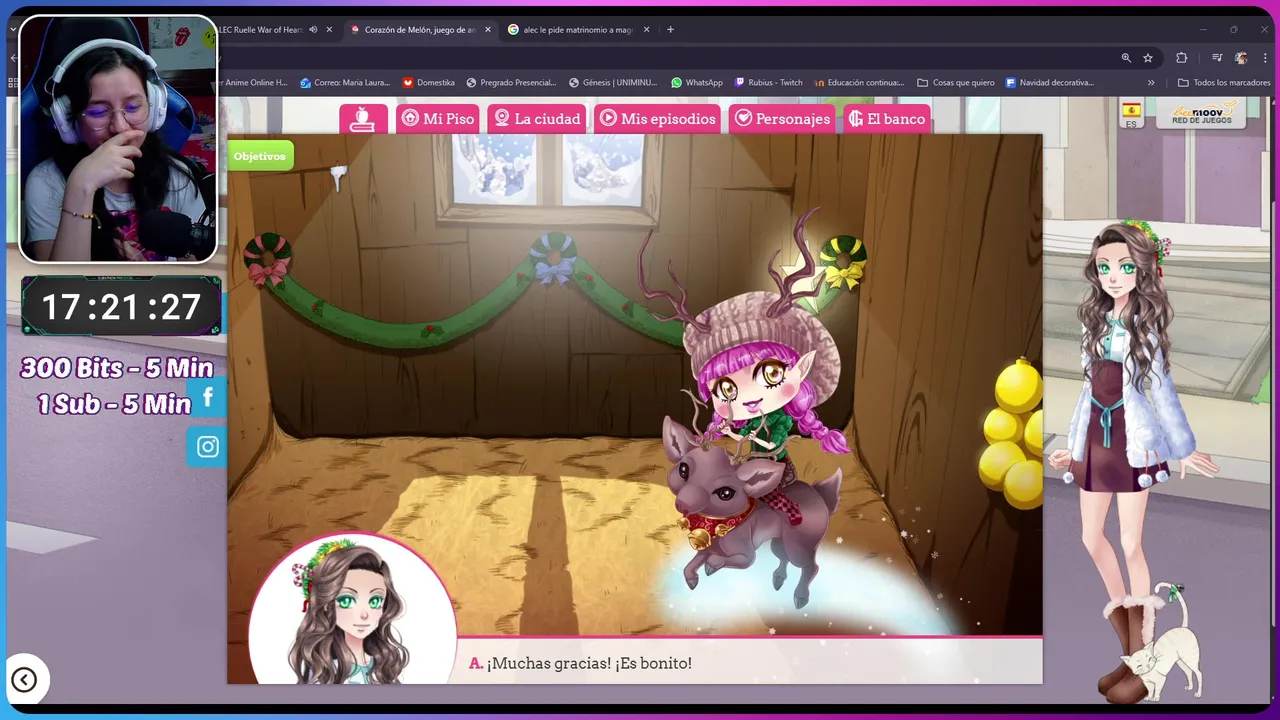Close the Corazón de Melón tab
Viewport: 1280px width, 720px height.
488,30
